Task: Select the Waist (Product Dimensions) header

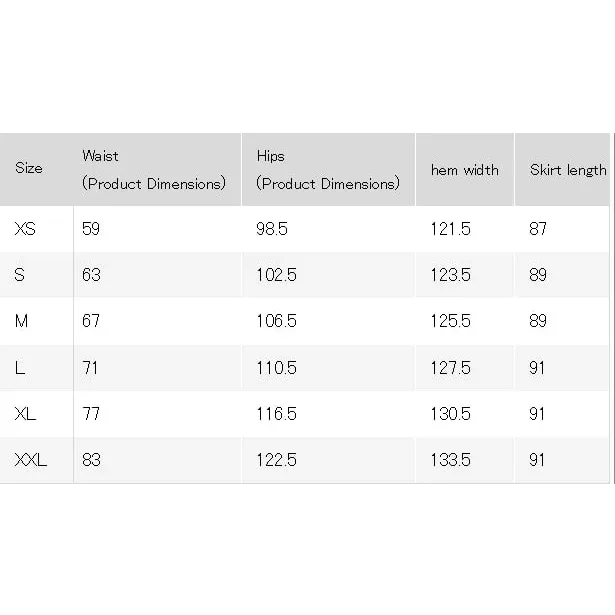Action: [x=154, y=170]
